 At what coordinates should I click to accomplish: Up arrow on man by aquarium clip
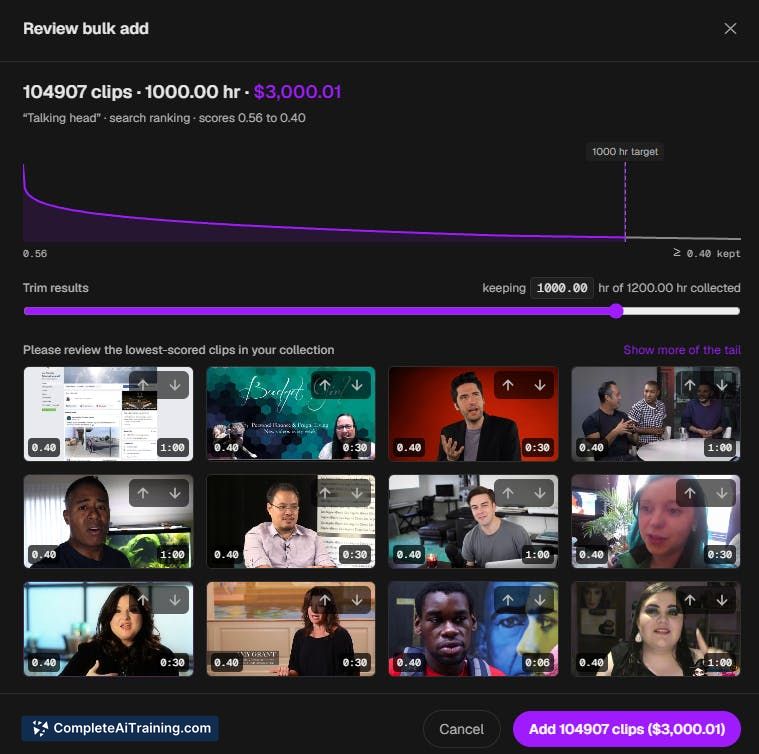[x=143, y=493]
